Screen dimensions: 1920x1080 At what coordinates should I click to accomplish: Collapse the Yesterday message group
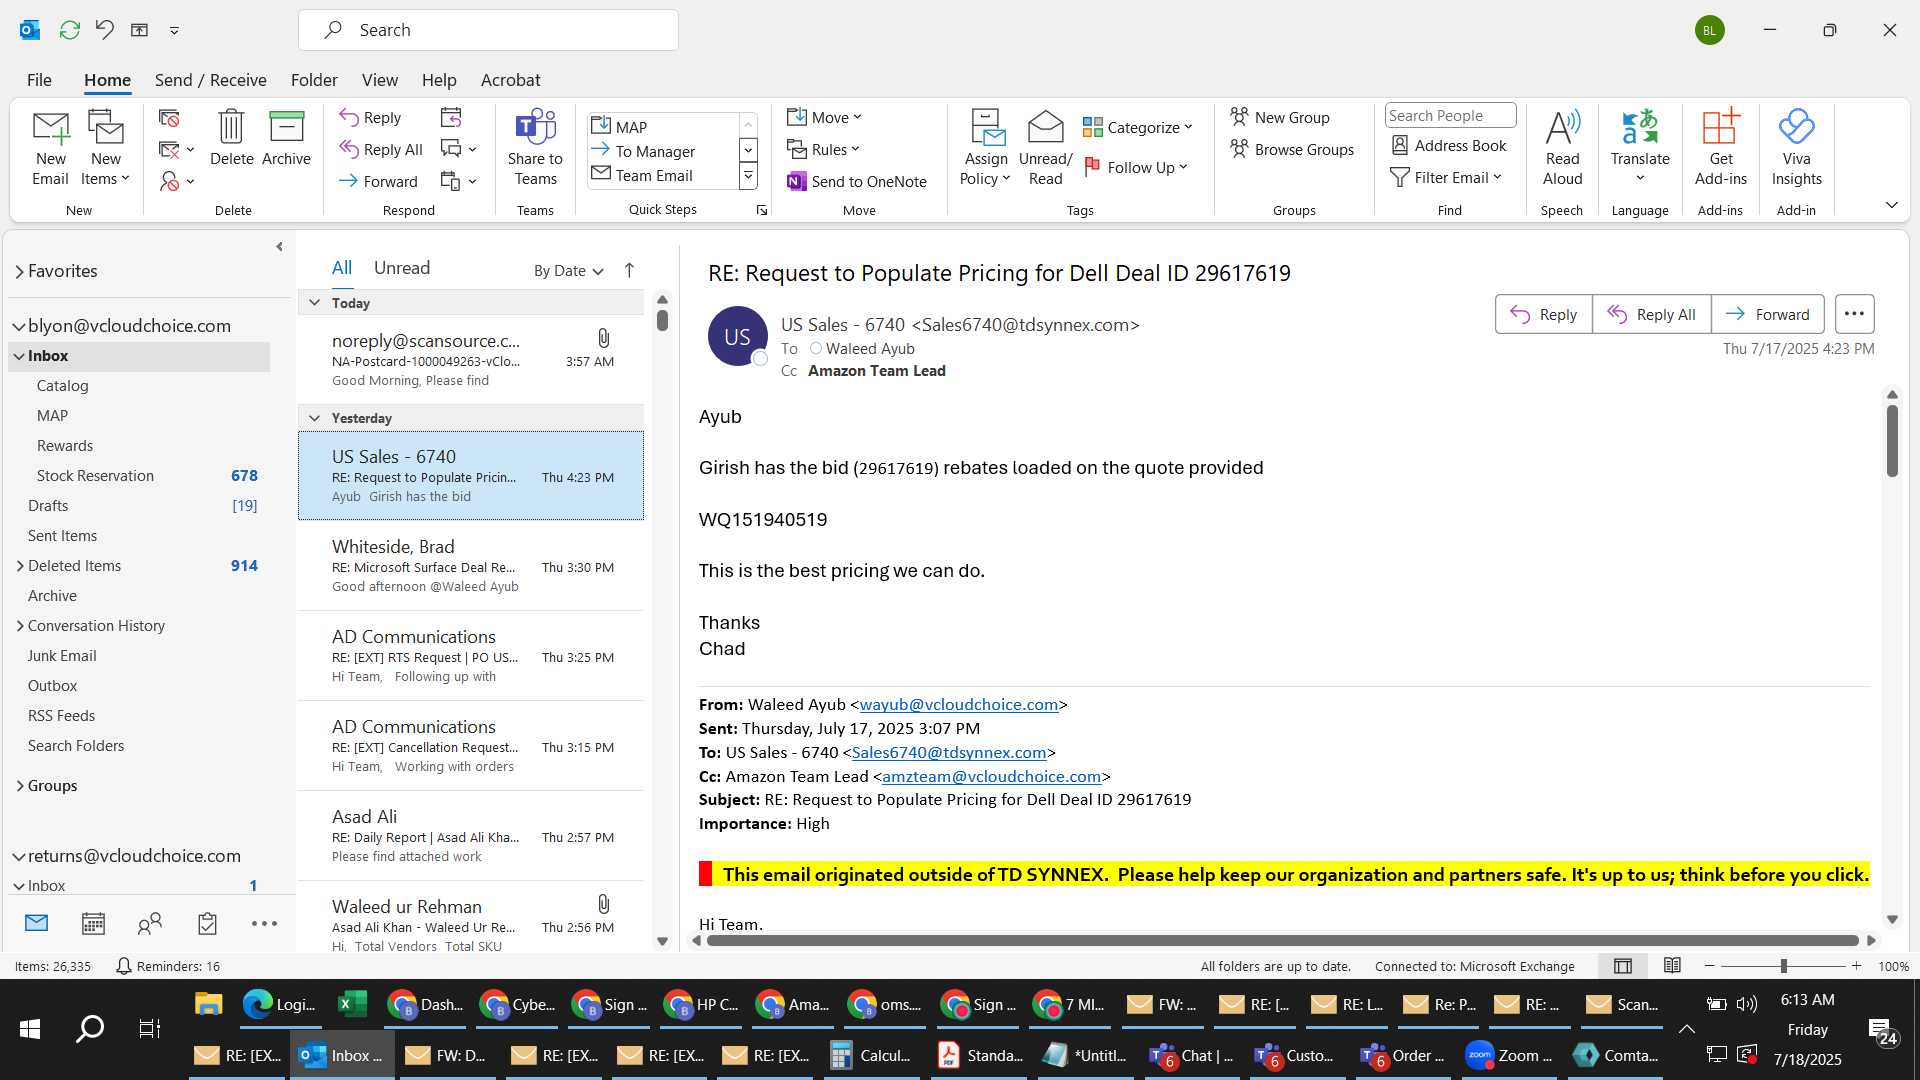coord(314,418)
